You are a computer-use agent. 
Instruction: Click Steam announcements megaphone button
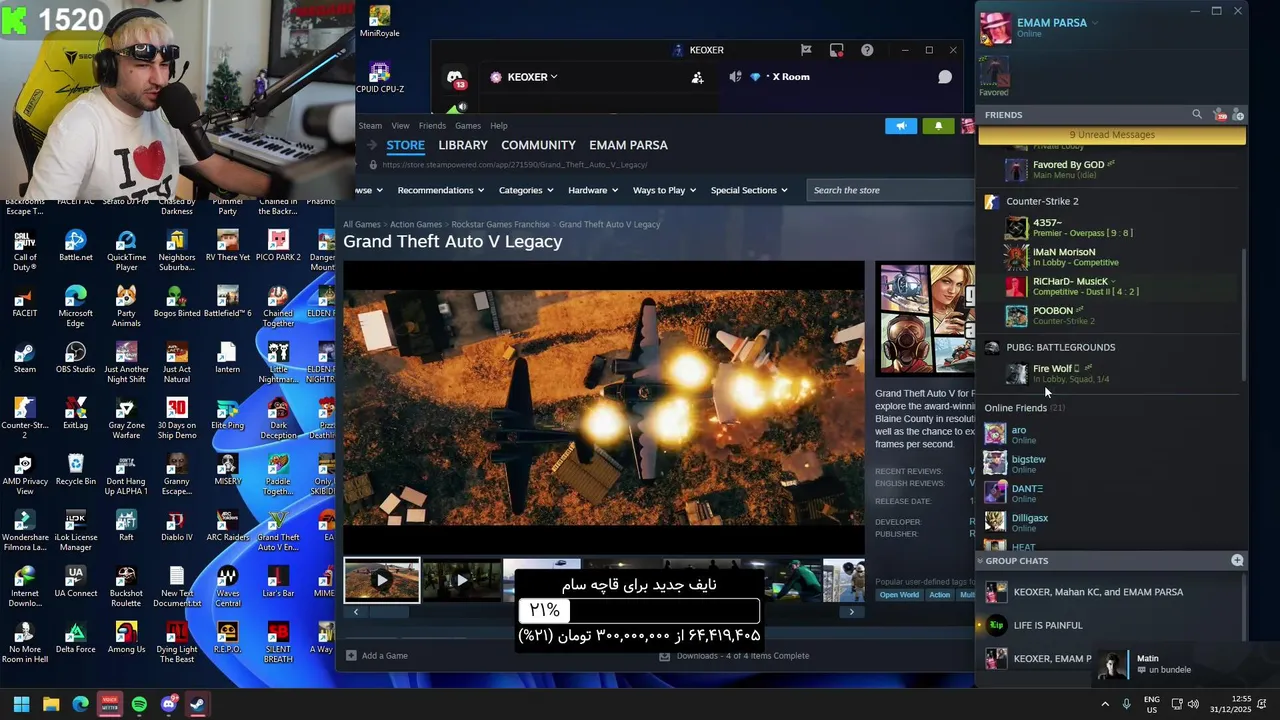click(901, 126)
